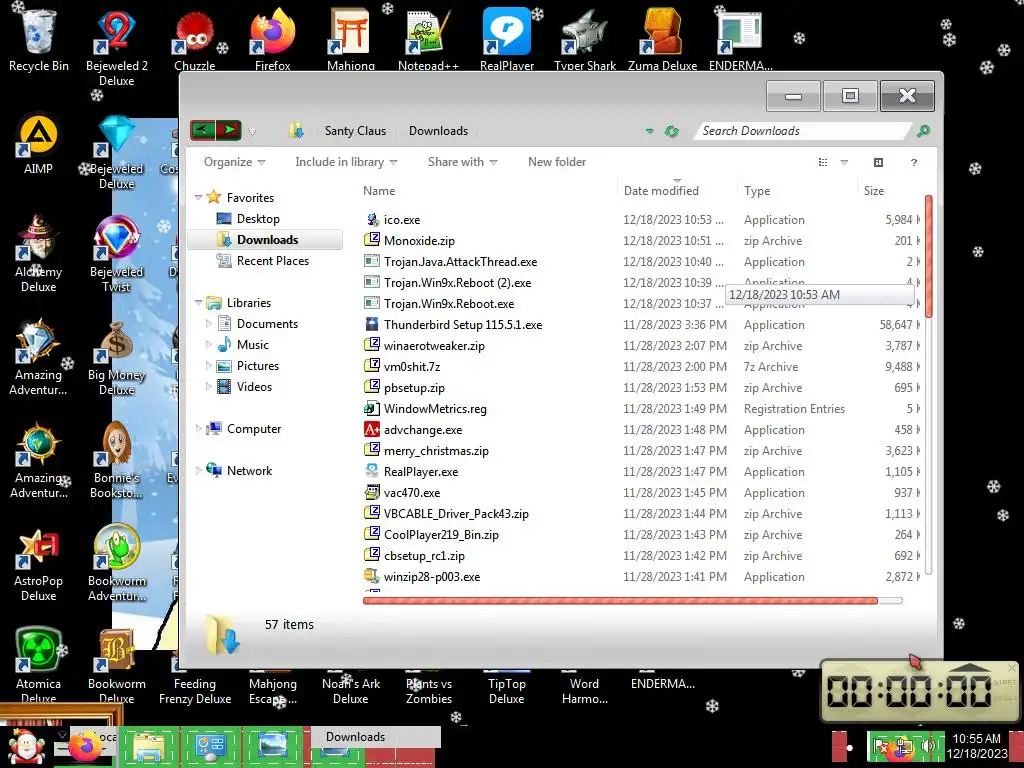Select Desktop in Favorites
This screenshot has width=1024, height=768.
[x=248, y=219]
